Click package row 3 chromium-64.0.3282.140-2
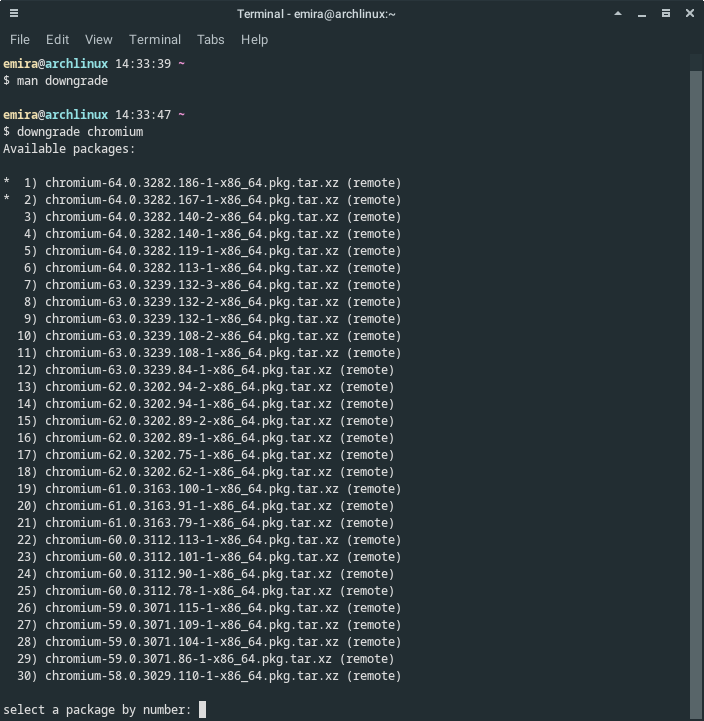The width and height of the screenshot is (704, 721). tap(212, 217)
